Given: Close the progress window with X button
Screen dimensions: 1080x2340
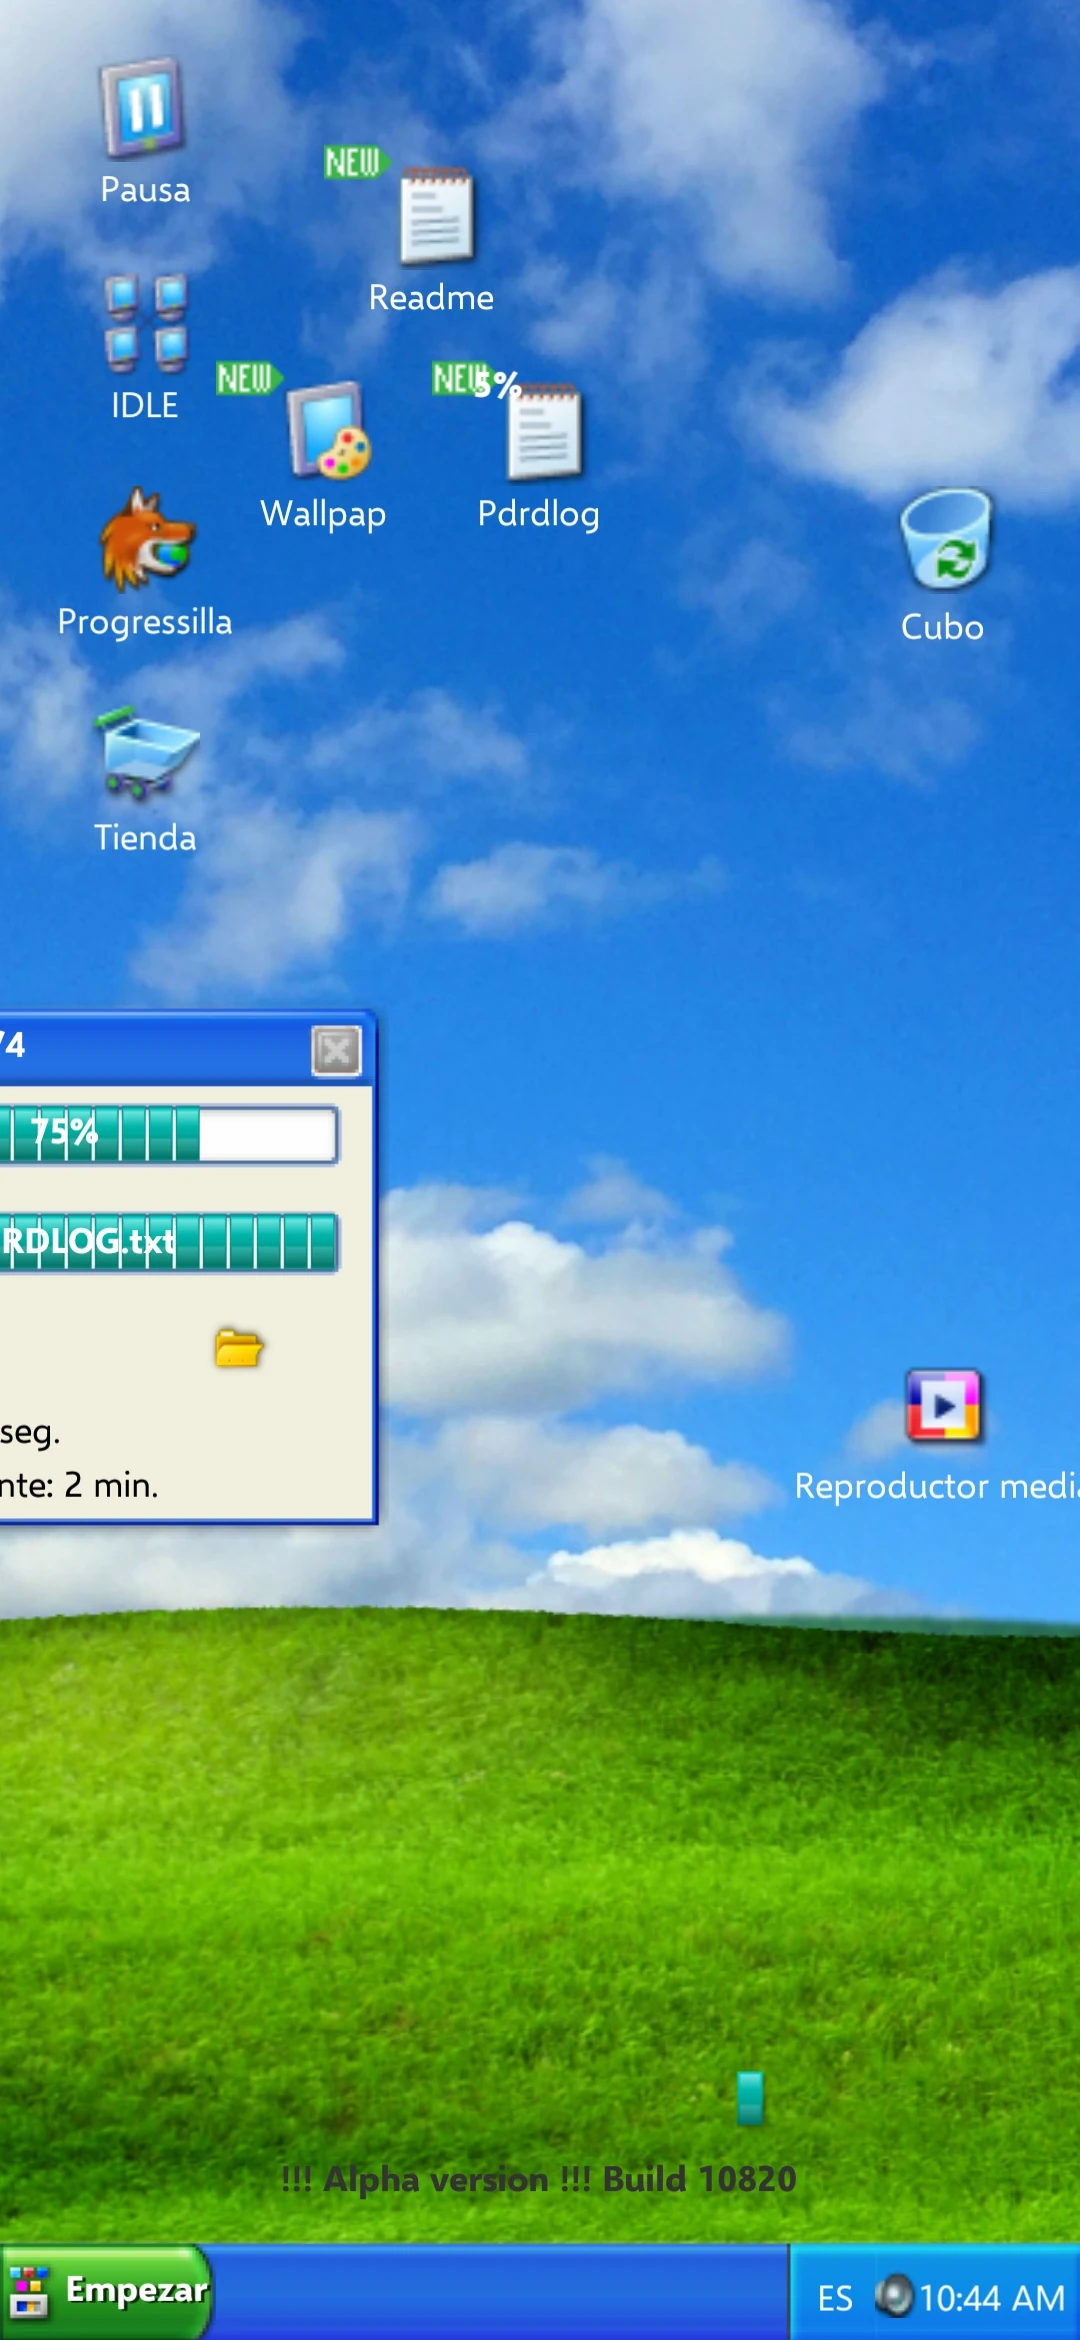Looking at the screenshot, I should [336, 1051].
